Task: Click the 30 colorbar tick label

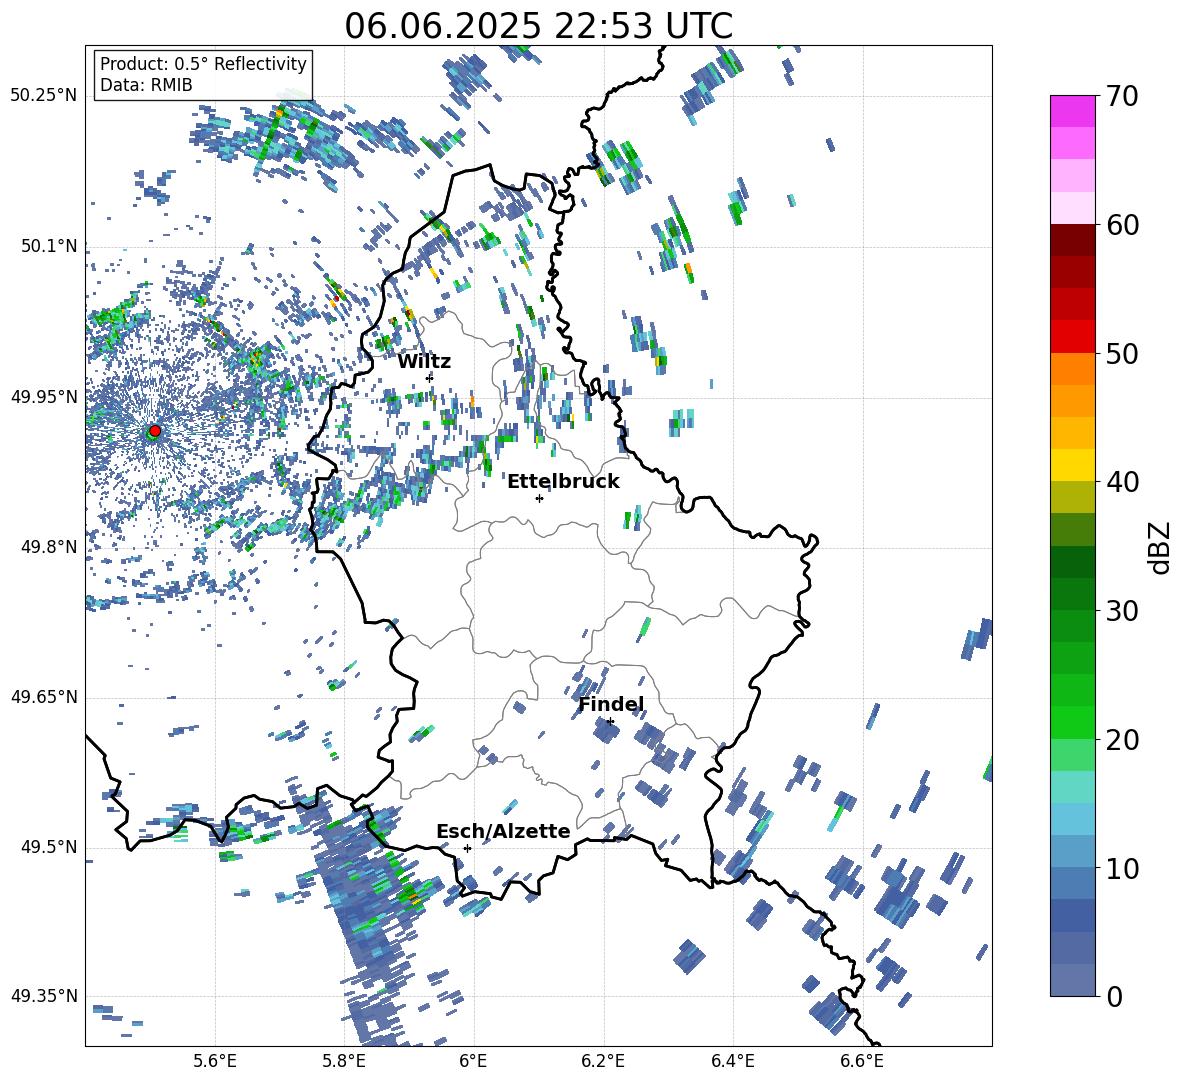Action: 1121,611
